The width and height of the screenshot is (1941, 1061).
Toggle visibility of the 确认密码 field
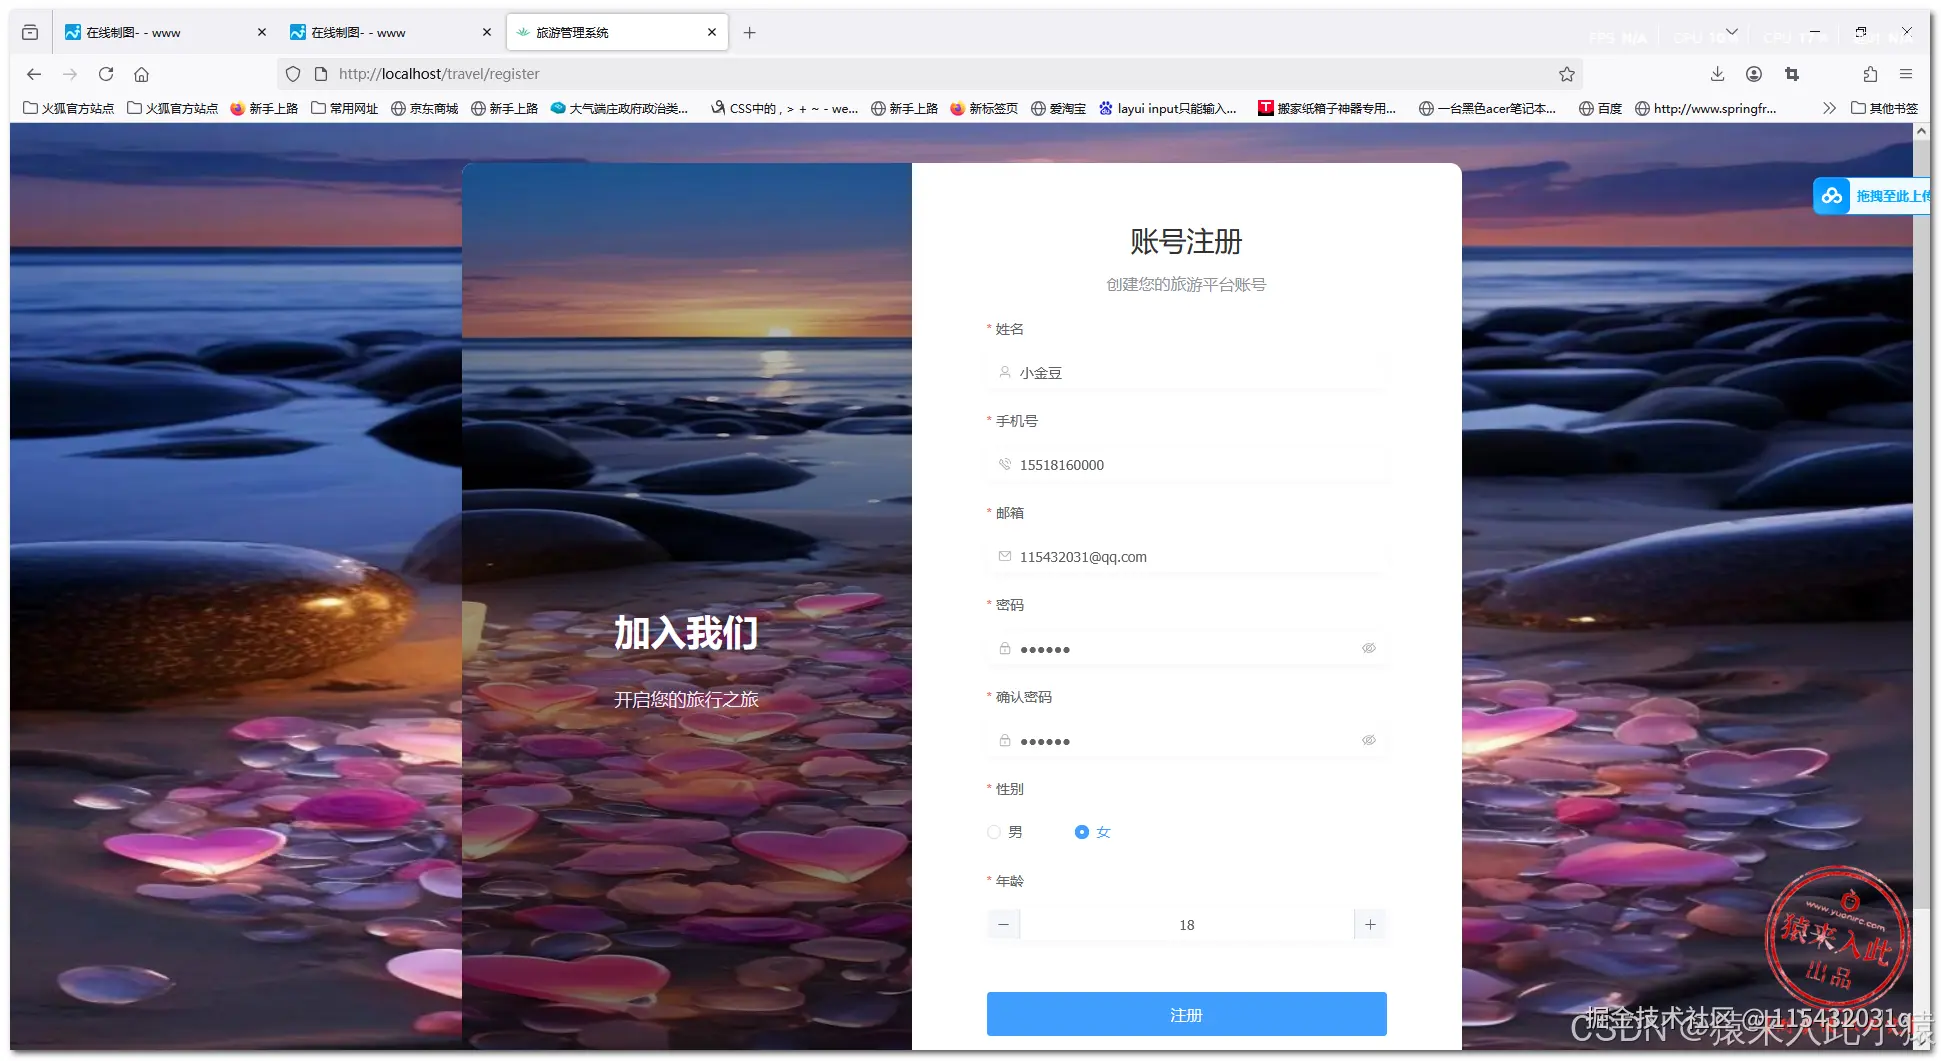click(1369, 740)
